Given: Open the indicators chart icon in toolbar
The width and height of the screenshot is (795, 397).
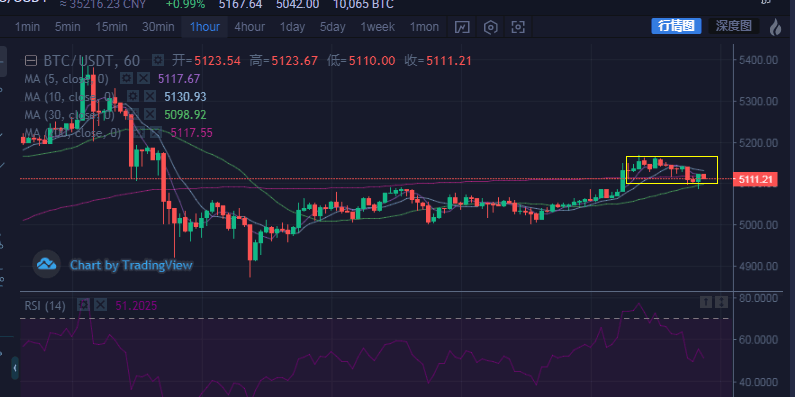Looking at the screenshot, I should [462, 27].
